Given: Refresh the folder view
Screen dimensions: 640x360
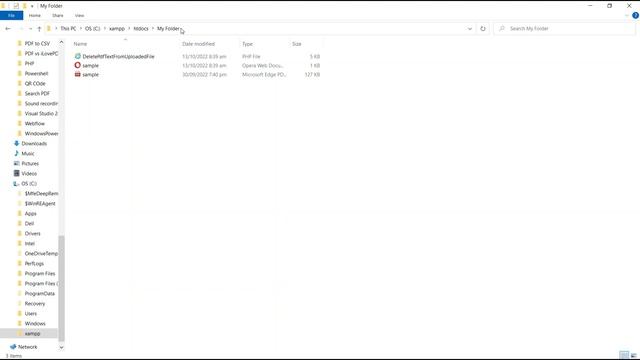Looking at the screenshot, I should tap(483, 29).
